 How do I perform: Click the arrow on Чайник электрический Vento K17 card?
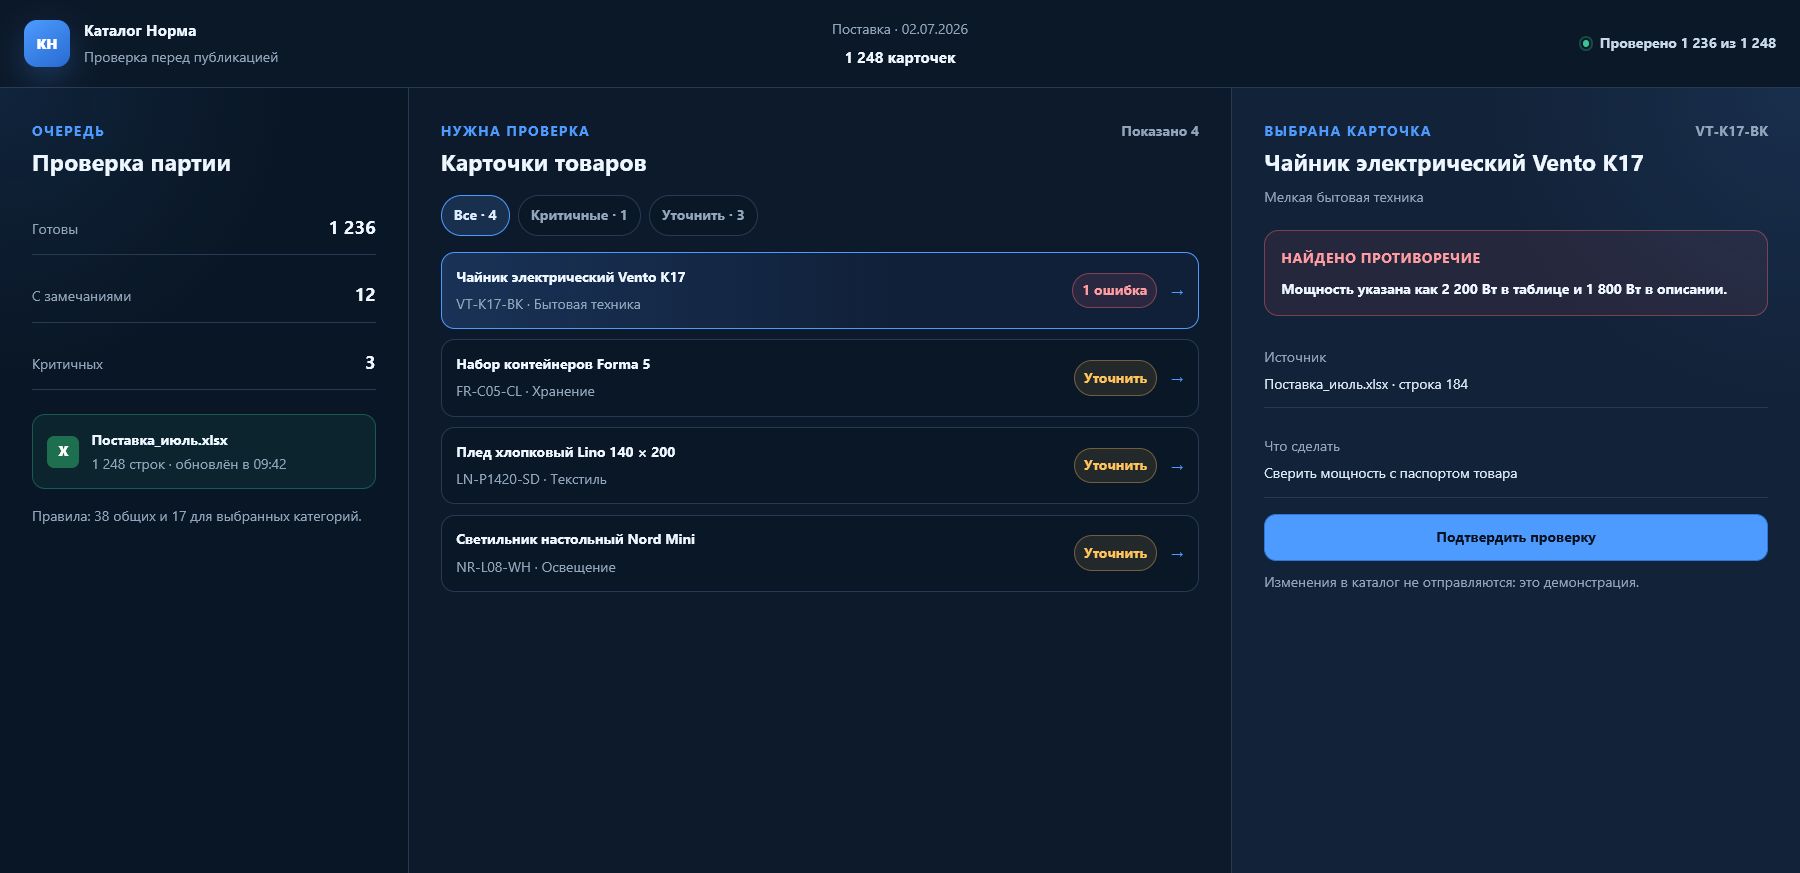pos(1177,291)
